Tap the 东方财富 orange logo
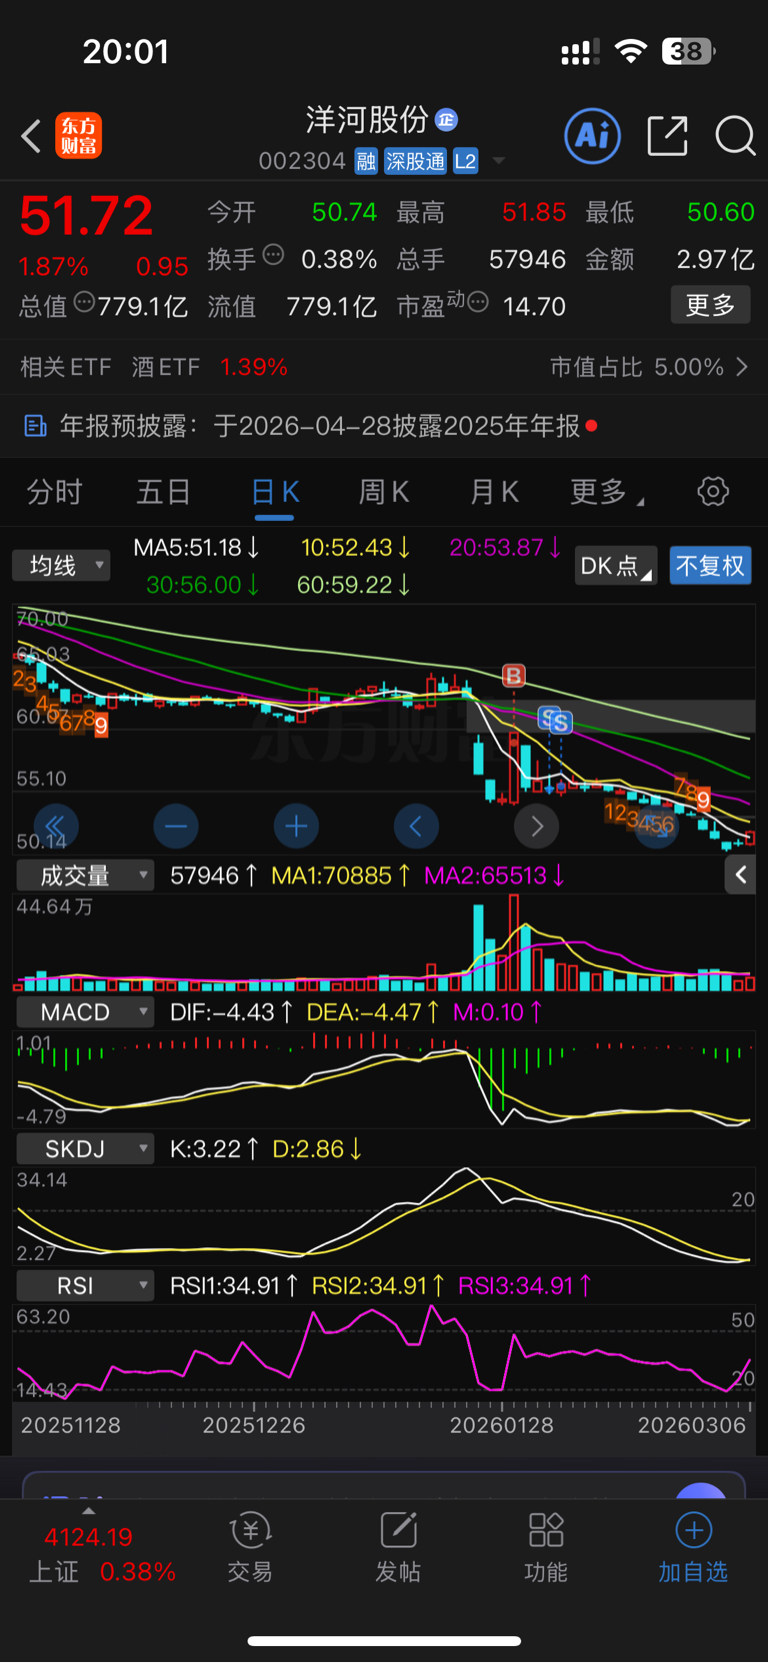The height and width of the screenshot is (1663, 768). (78, 136)
